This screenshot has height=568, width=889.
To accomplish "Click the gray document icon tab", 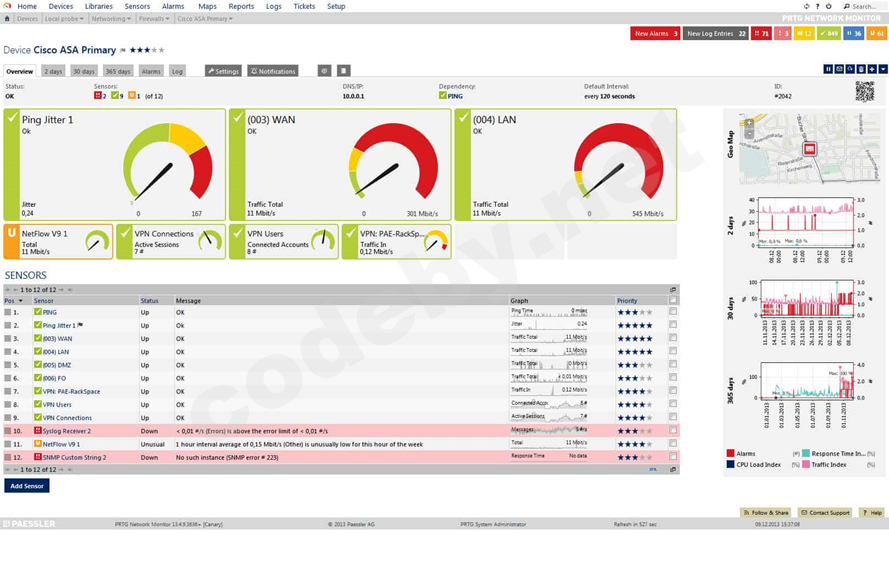I will coord(344,71).
